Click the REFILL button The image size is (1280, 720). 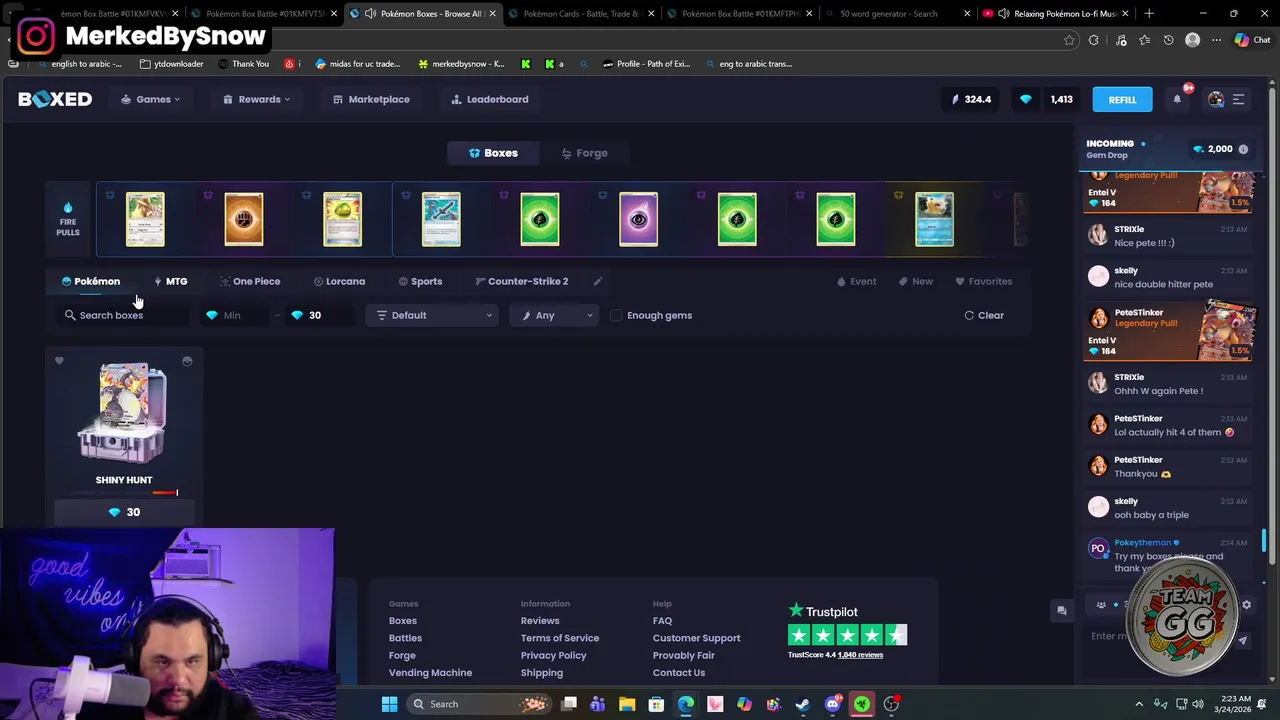pos(1122,99)
